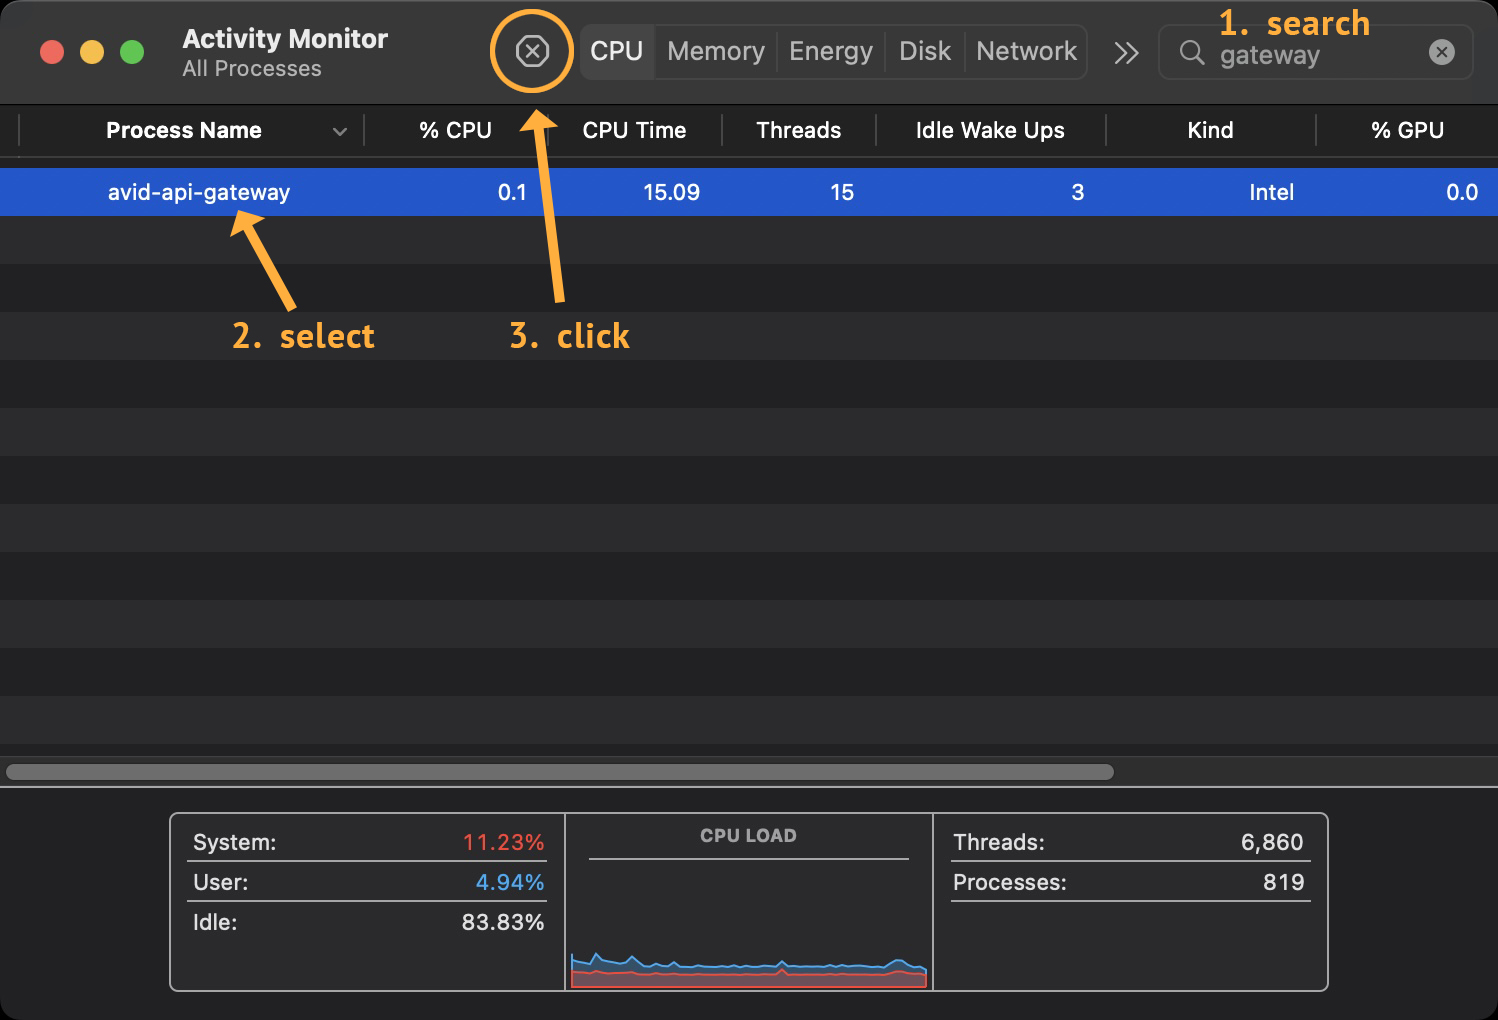Image resolution: width=1498 pixels, height=1020 pixels.
Task: Click the User percentage 4.94%
Action: pos(510,882)
